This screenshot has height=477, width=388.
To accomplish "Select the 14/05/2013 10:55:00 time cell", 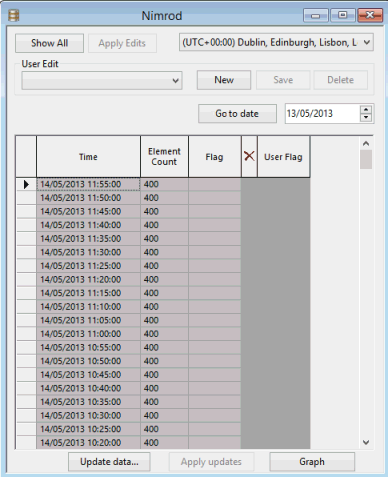I will 88,348.
